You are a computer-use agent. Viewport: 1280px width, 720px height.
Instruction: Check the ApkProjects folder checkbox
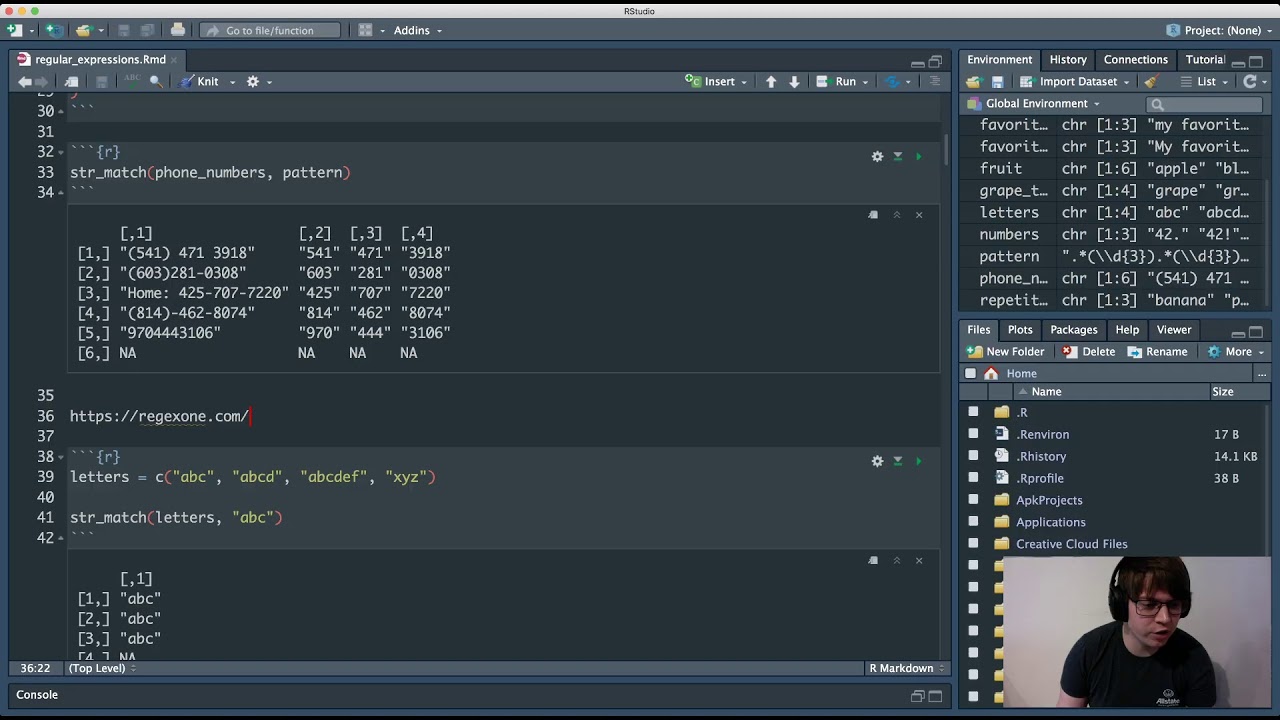point(973,500)
